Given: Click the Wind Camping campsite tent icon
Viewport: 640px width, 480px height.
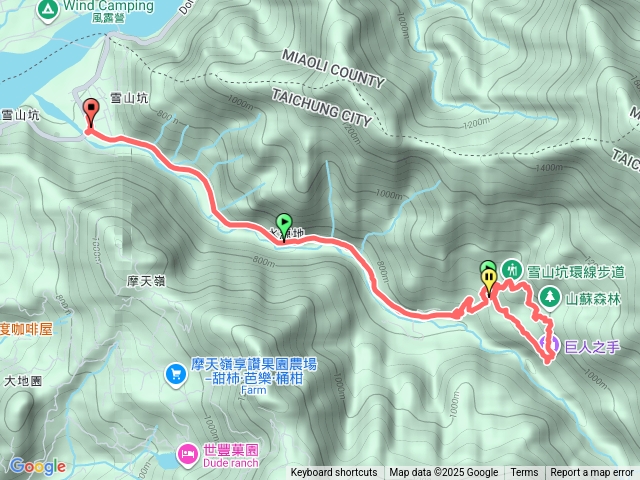Looking at the screenshot, I should pos(48,11).
